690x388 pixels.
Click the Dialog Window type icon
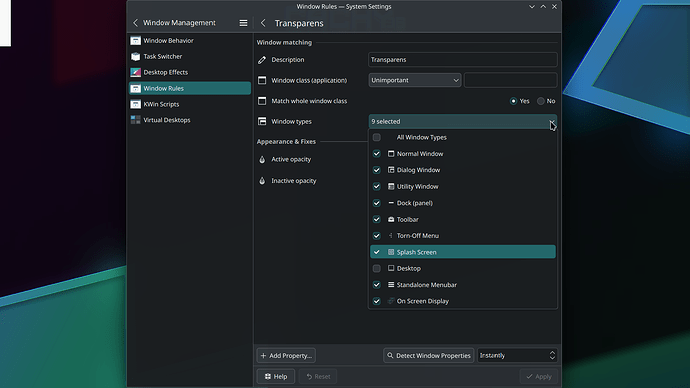(x=391, y=170)
